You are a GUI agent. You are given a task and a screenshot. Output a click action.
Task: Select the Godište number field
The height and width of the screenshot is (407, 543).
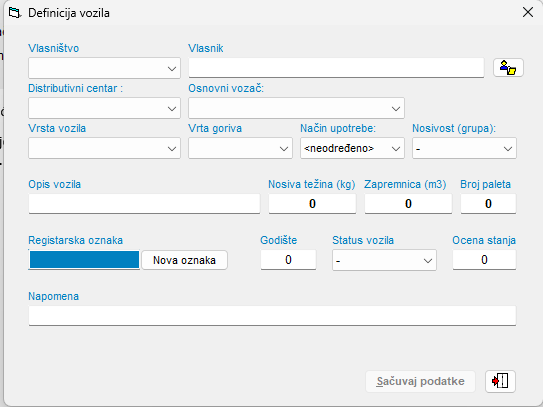pyautogui.click(x=288, y=260)
